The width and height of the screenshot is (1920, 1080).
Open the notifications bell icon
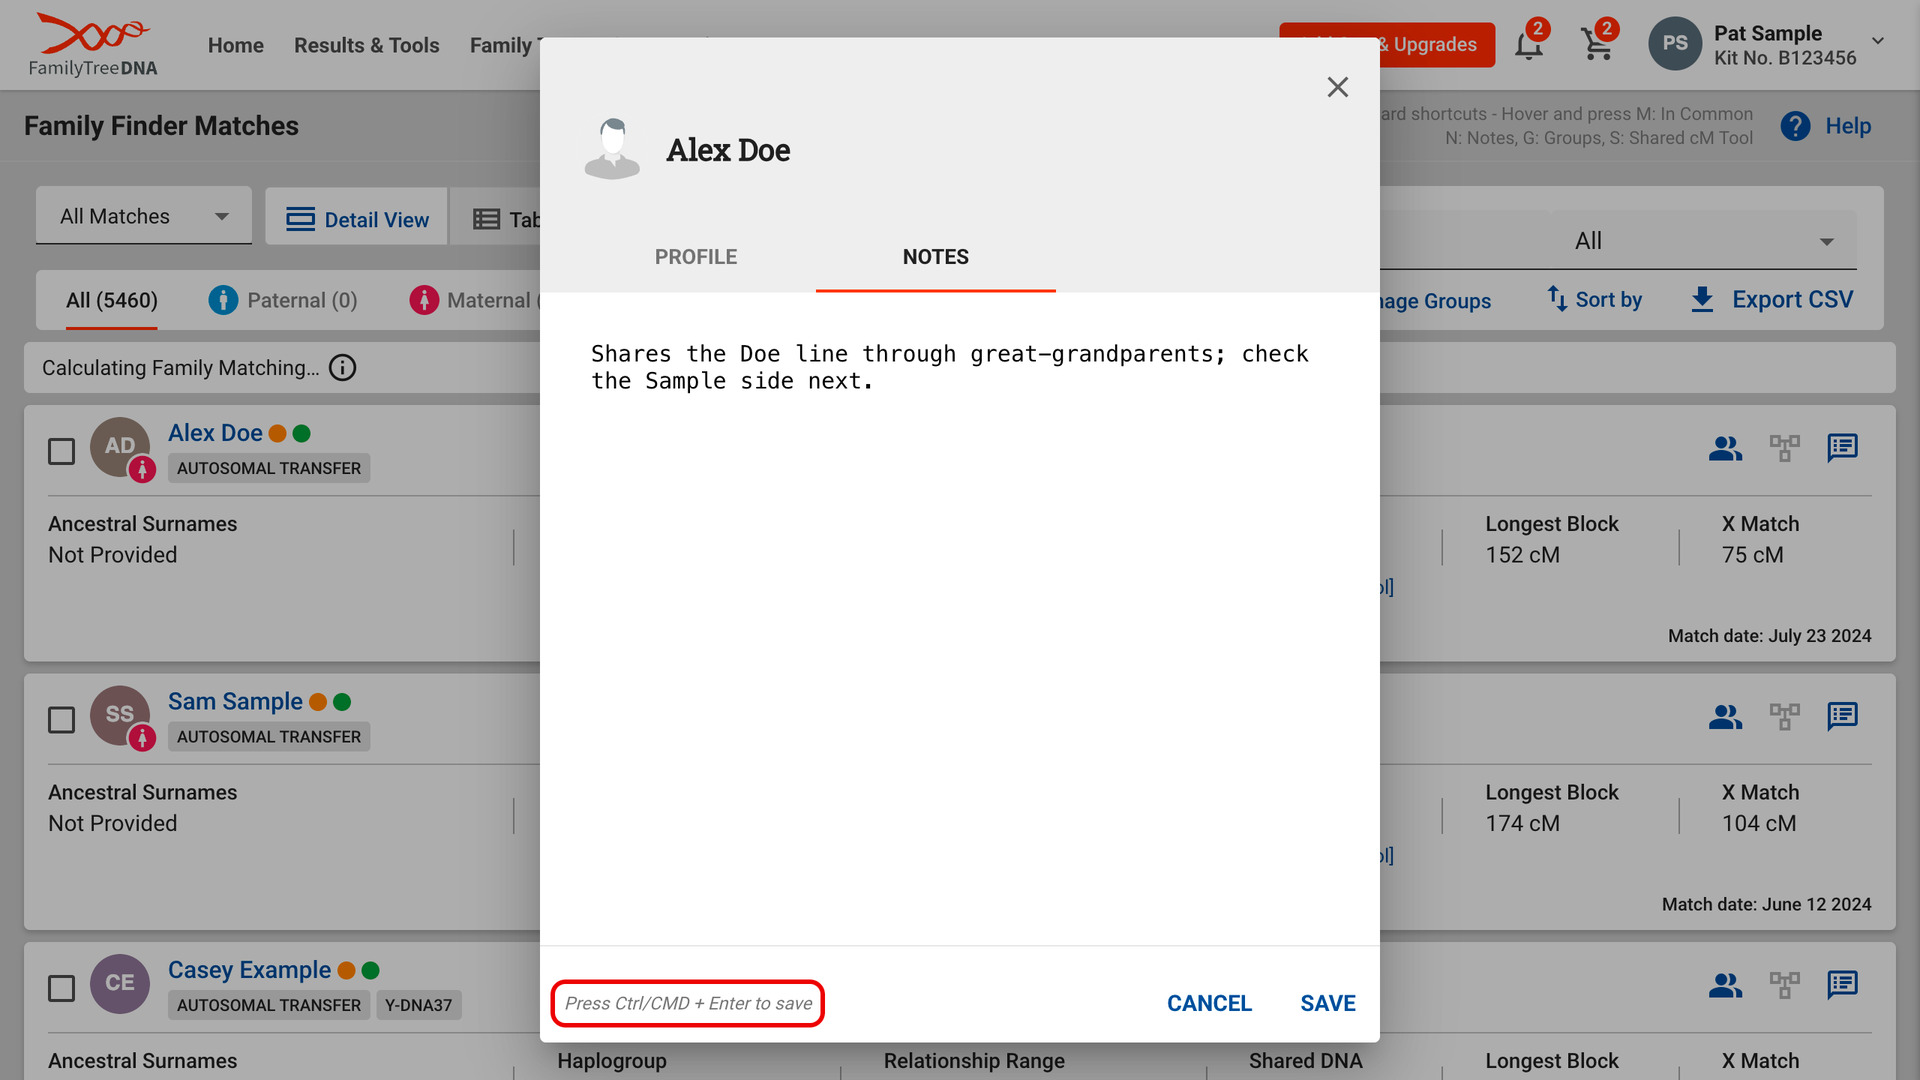coord(1528,45)
